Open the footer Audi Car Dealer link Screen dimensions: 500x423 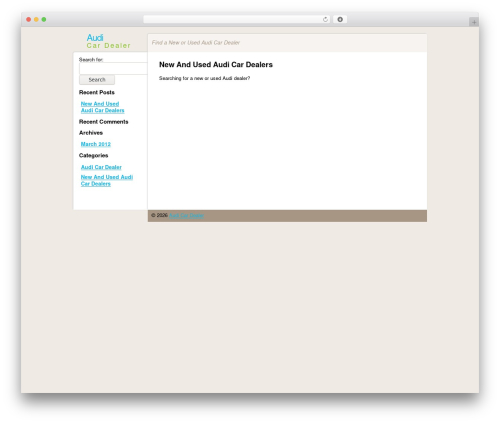[186, 215]
